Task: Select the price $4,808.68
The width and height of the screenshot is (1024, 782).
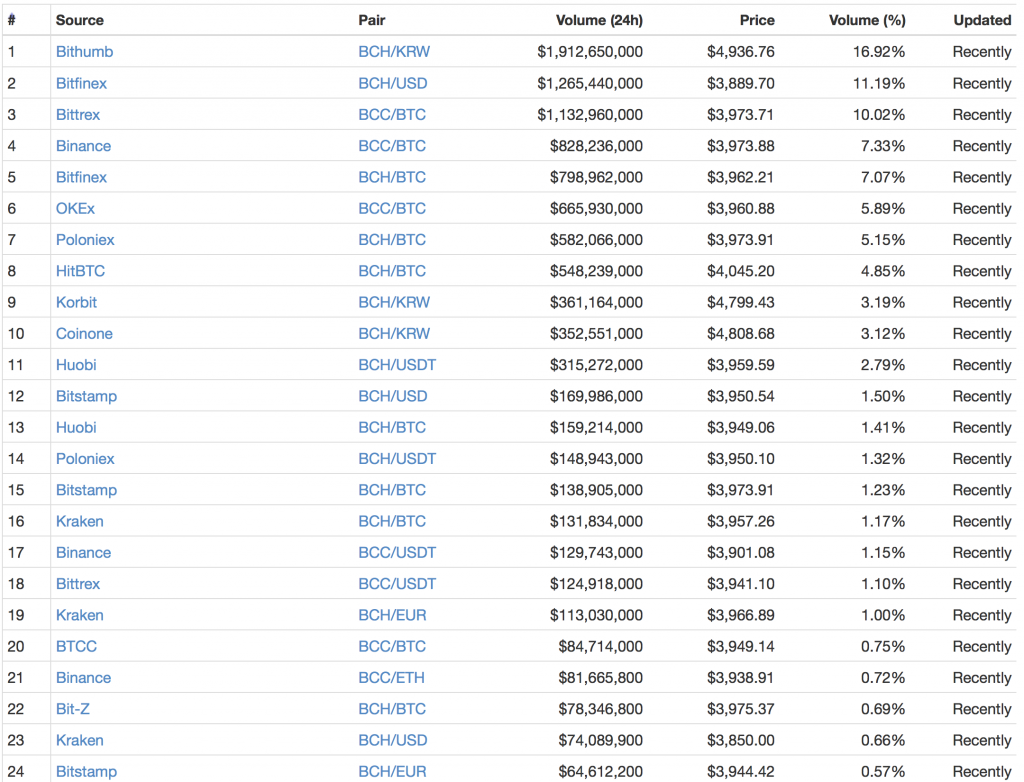Action: point(741,334)
